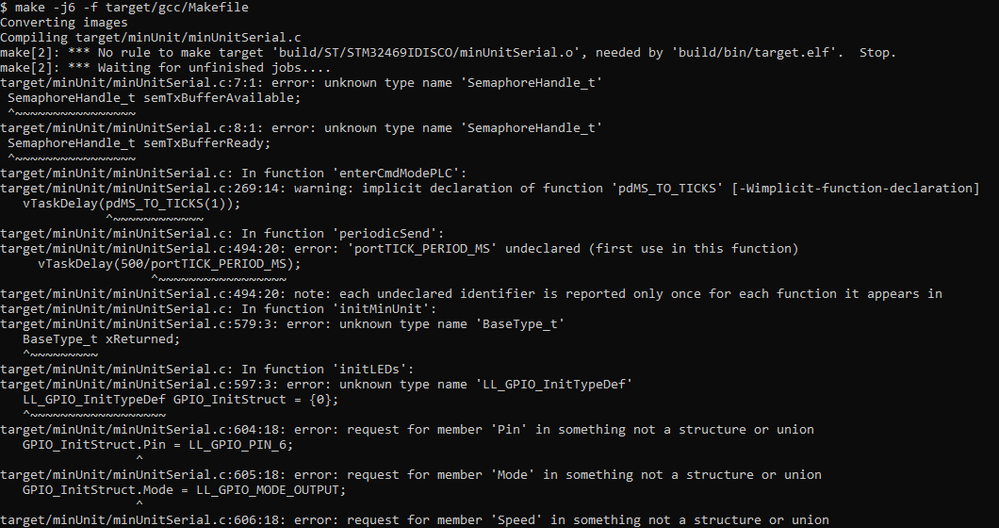Click the 'SemaphoreHandle_t semTxBufferReady;' code line
The image size is (999, 528).
[x=138, y=143]
